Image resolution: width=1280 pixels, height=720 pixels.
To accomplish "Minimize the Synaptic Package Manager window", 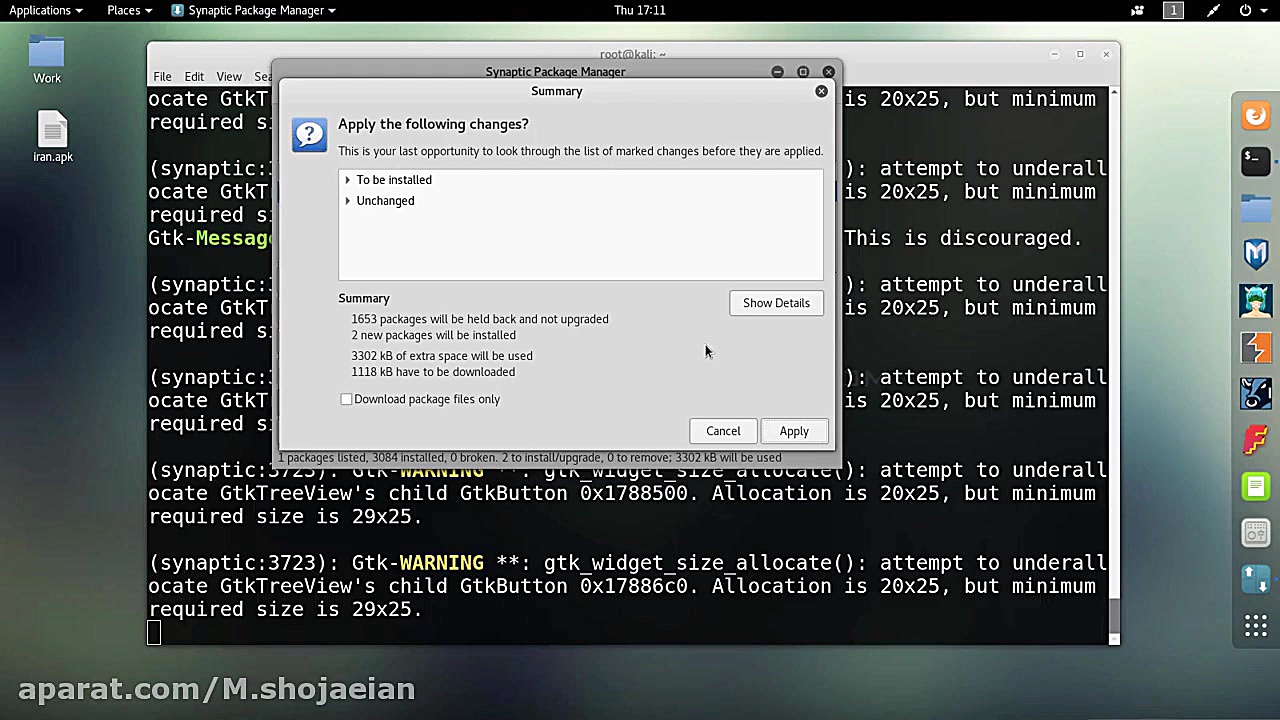I will click(777, 72).
